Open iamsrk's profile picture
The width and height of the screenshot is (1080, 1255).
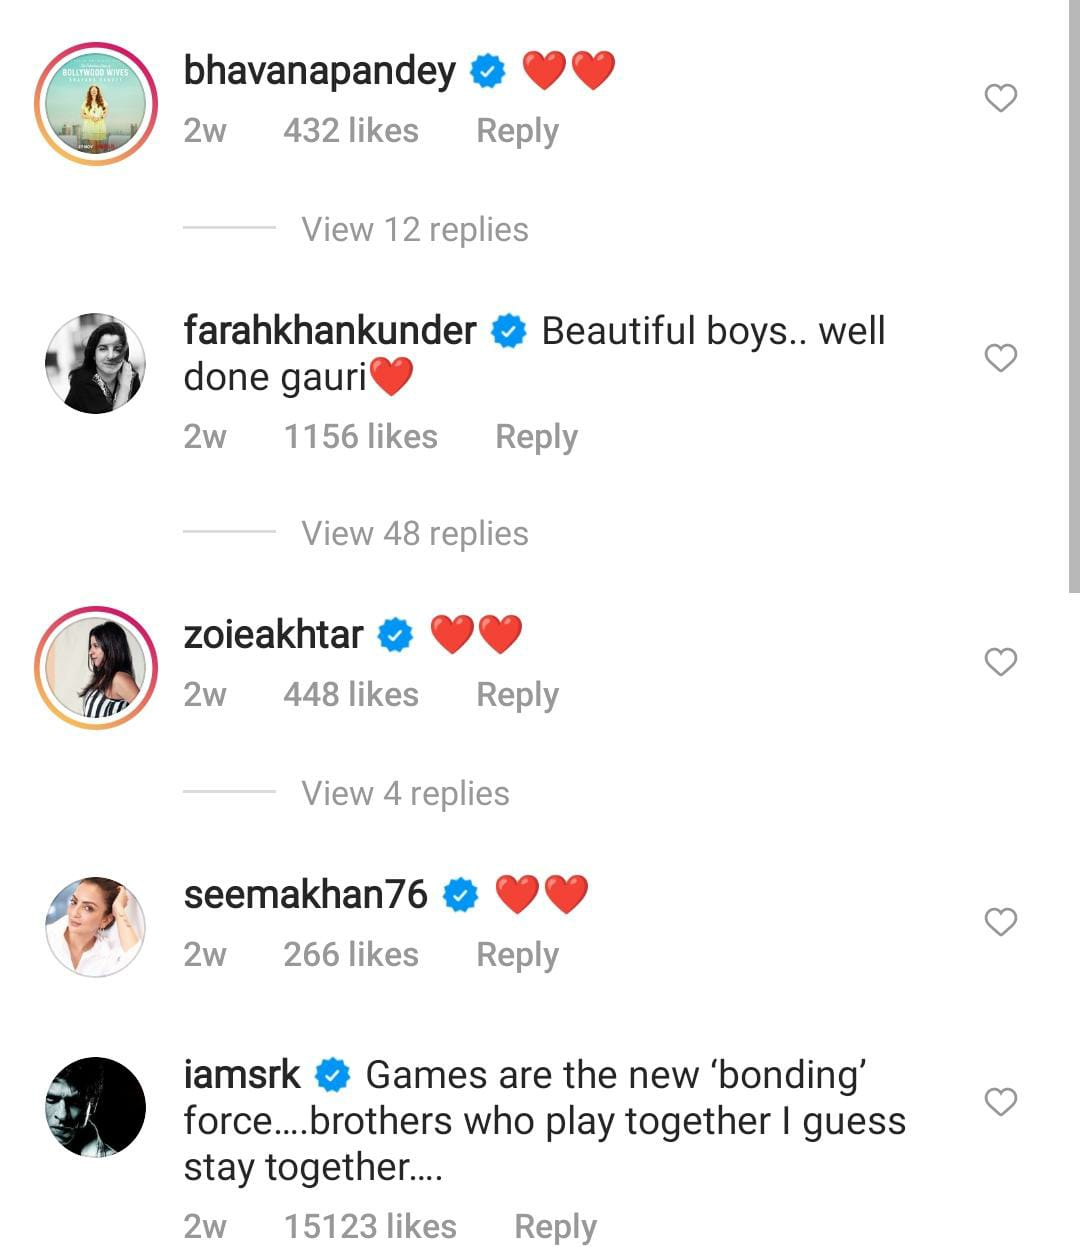tap(96, 1107)
